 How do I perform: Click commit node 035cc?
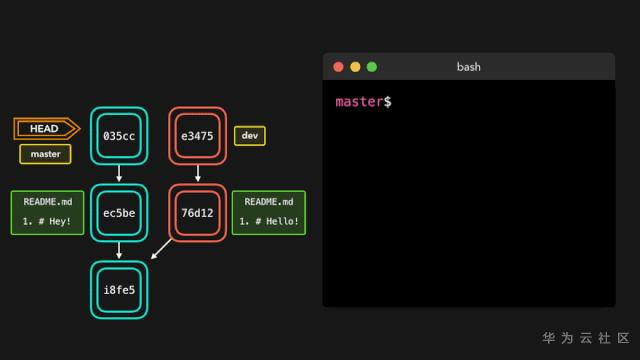[119, 136]
